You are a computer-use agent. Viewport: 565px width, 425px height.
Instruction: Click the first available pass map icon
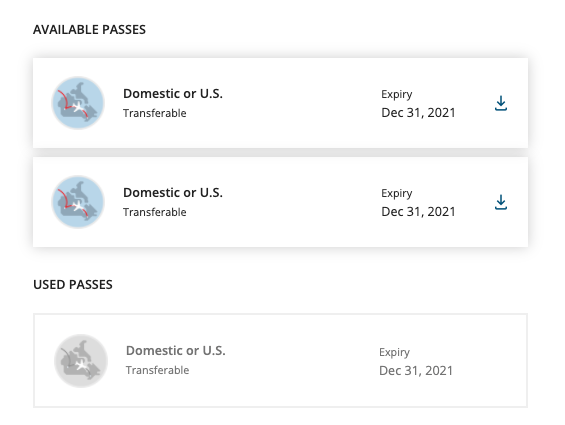(x=78, y=103)
